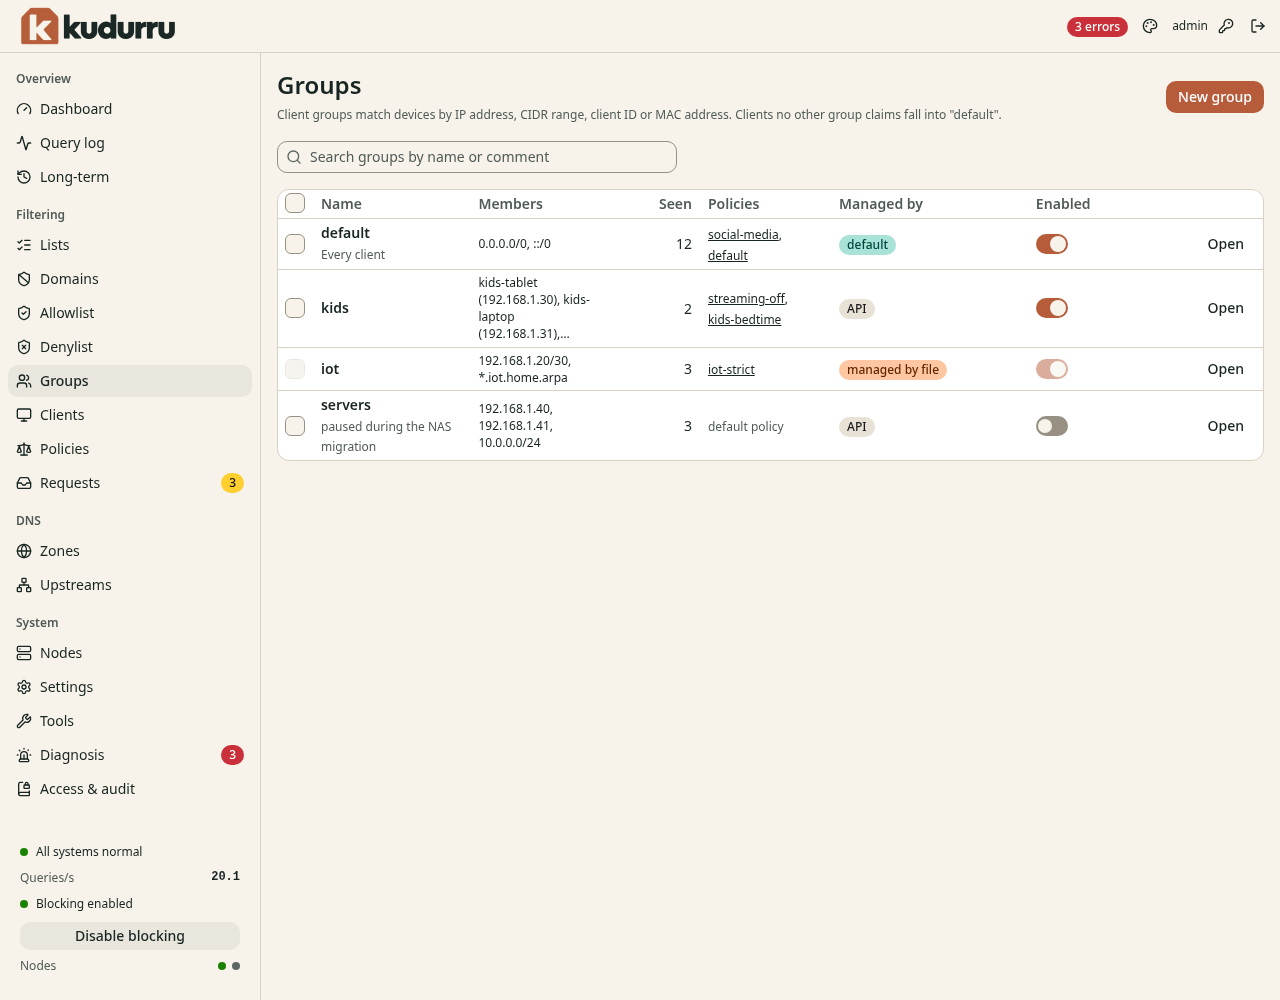Tick the select-all checkbox in header
The image size is (1280, 1000).
295,203
